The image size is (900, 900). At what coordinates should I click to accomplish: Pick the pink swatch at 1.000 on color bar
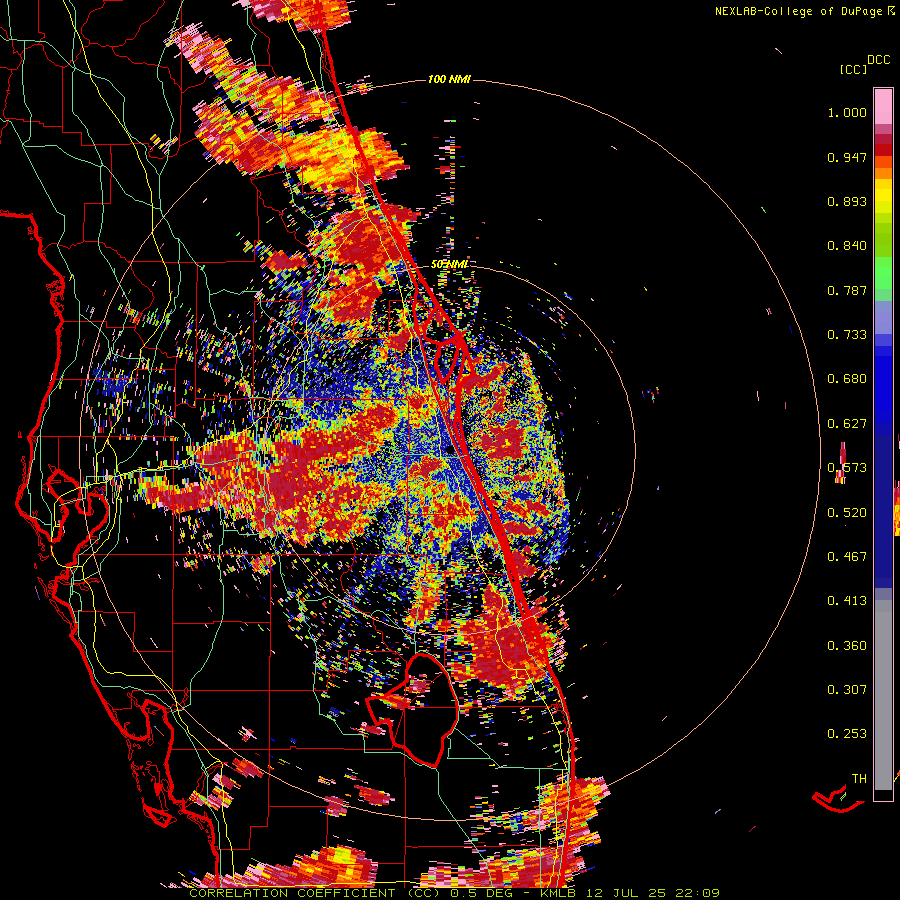click(883, 107)
